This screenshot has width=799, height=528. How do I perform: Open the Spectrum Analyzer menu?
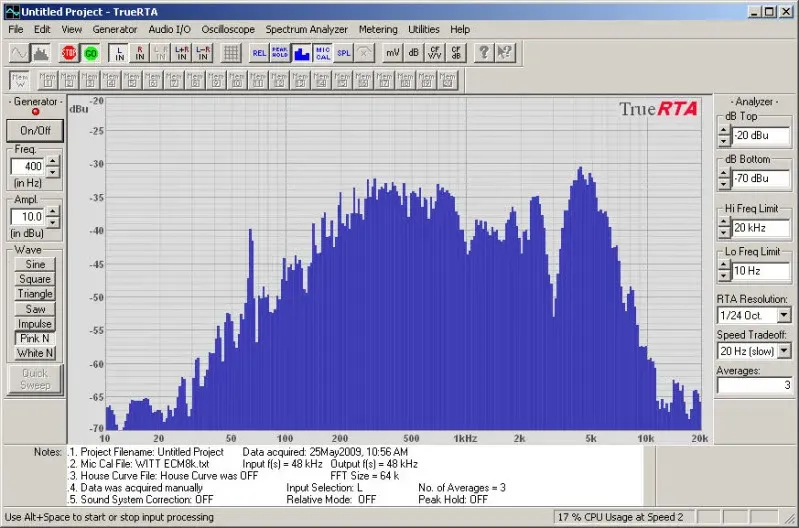(306, 30)
